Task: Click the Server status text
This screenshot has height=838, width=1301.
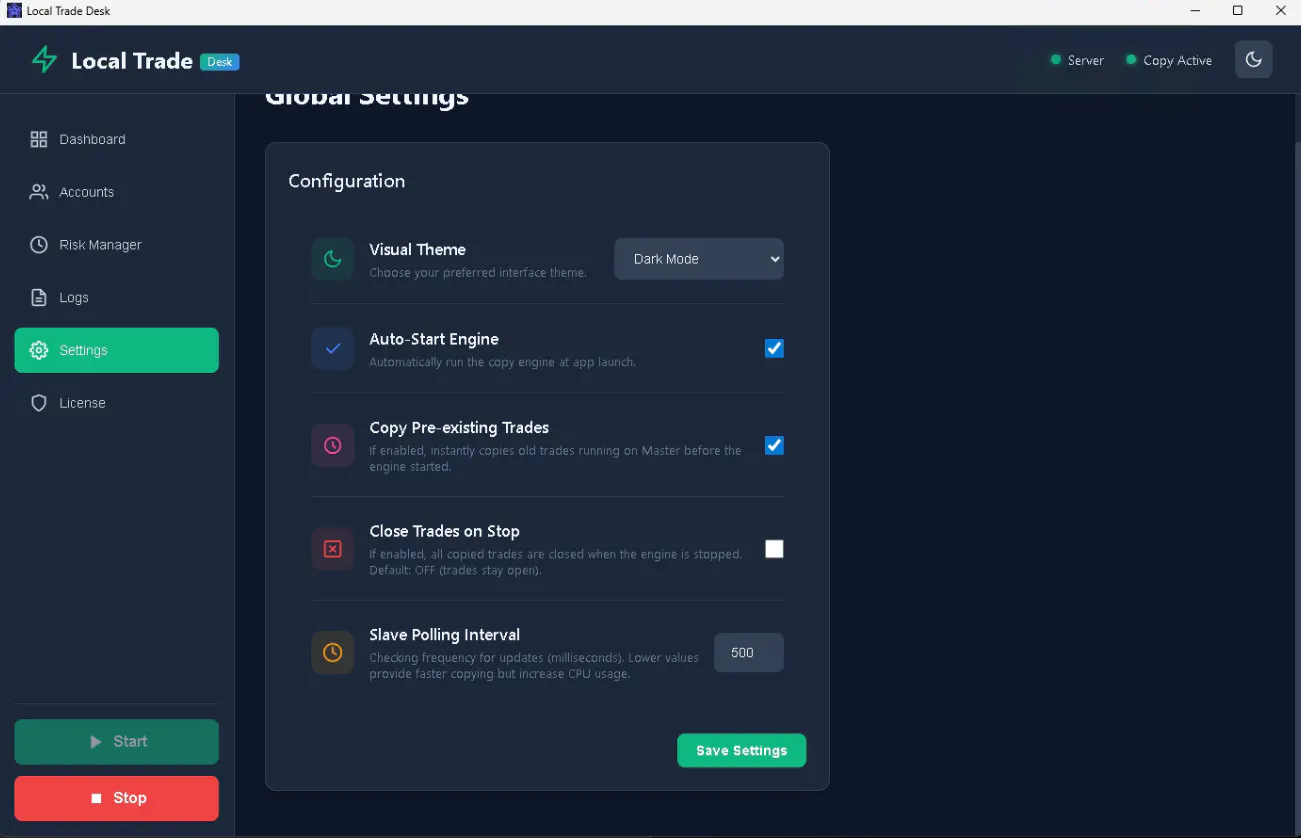Action: 1086,61
